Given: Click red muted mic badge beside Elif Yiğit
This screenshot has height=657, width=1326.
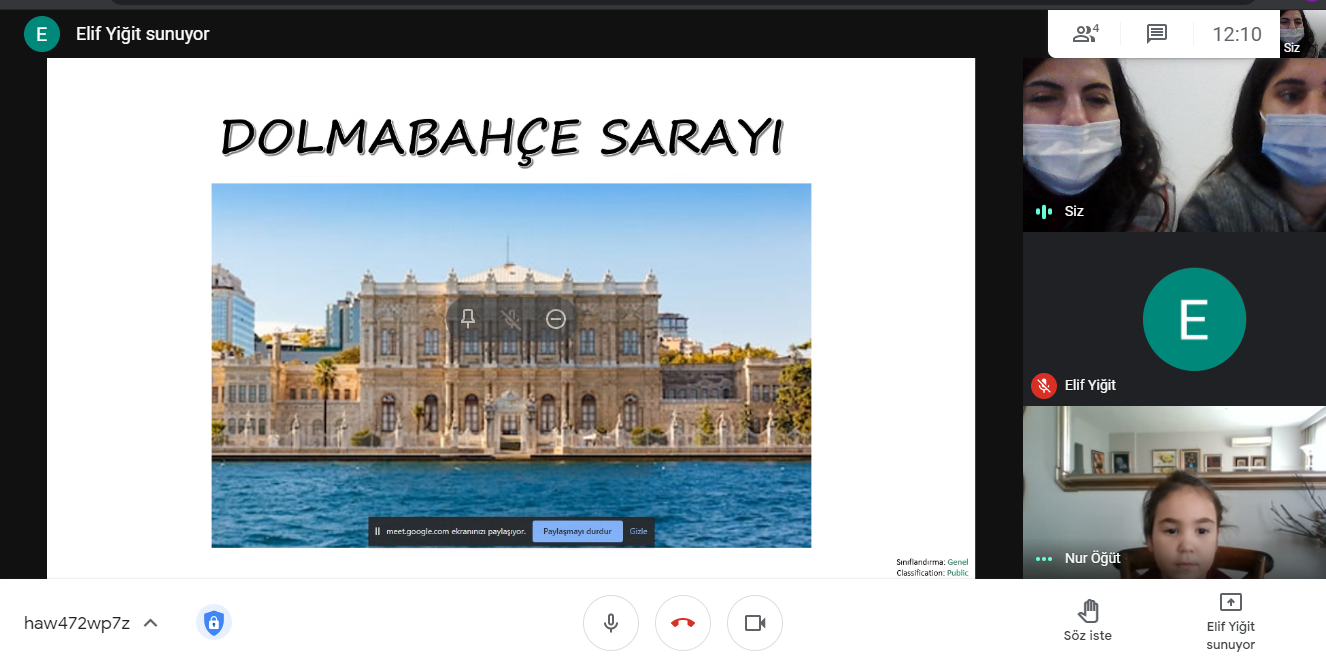Looking at the screenshot, I should [1044, 385].
